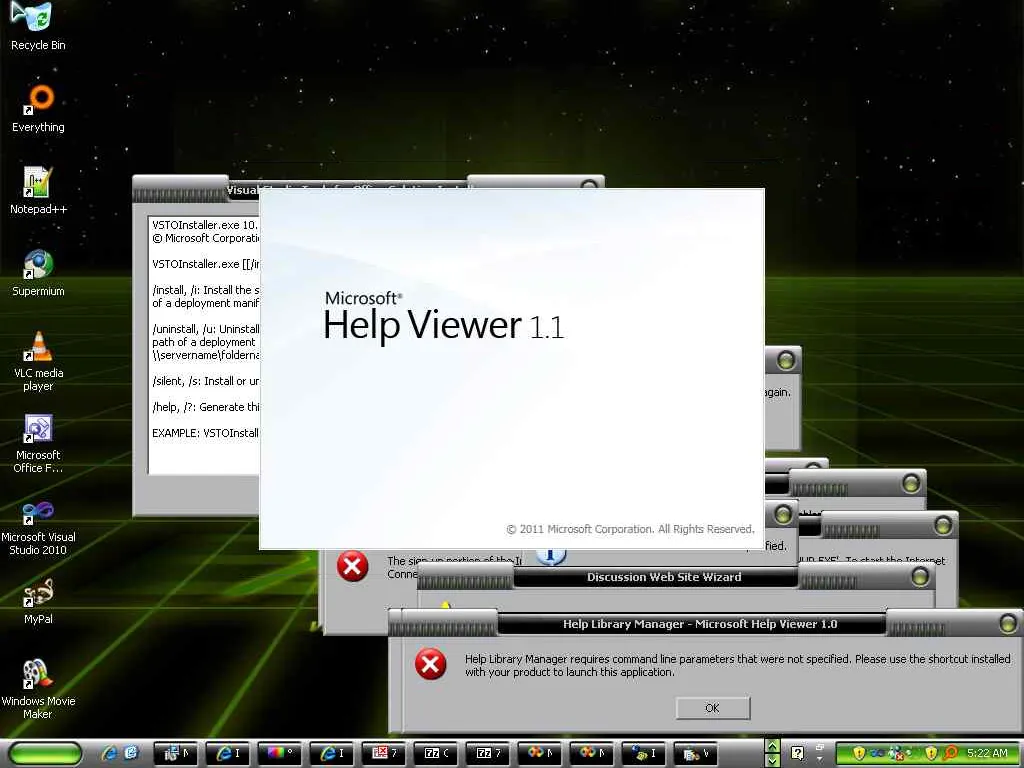Screen dimensions: 1024x768
Task: Launch the Supermium browser icon
Action: (x=38, y=272)
